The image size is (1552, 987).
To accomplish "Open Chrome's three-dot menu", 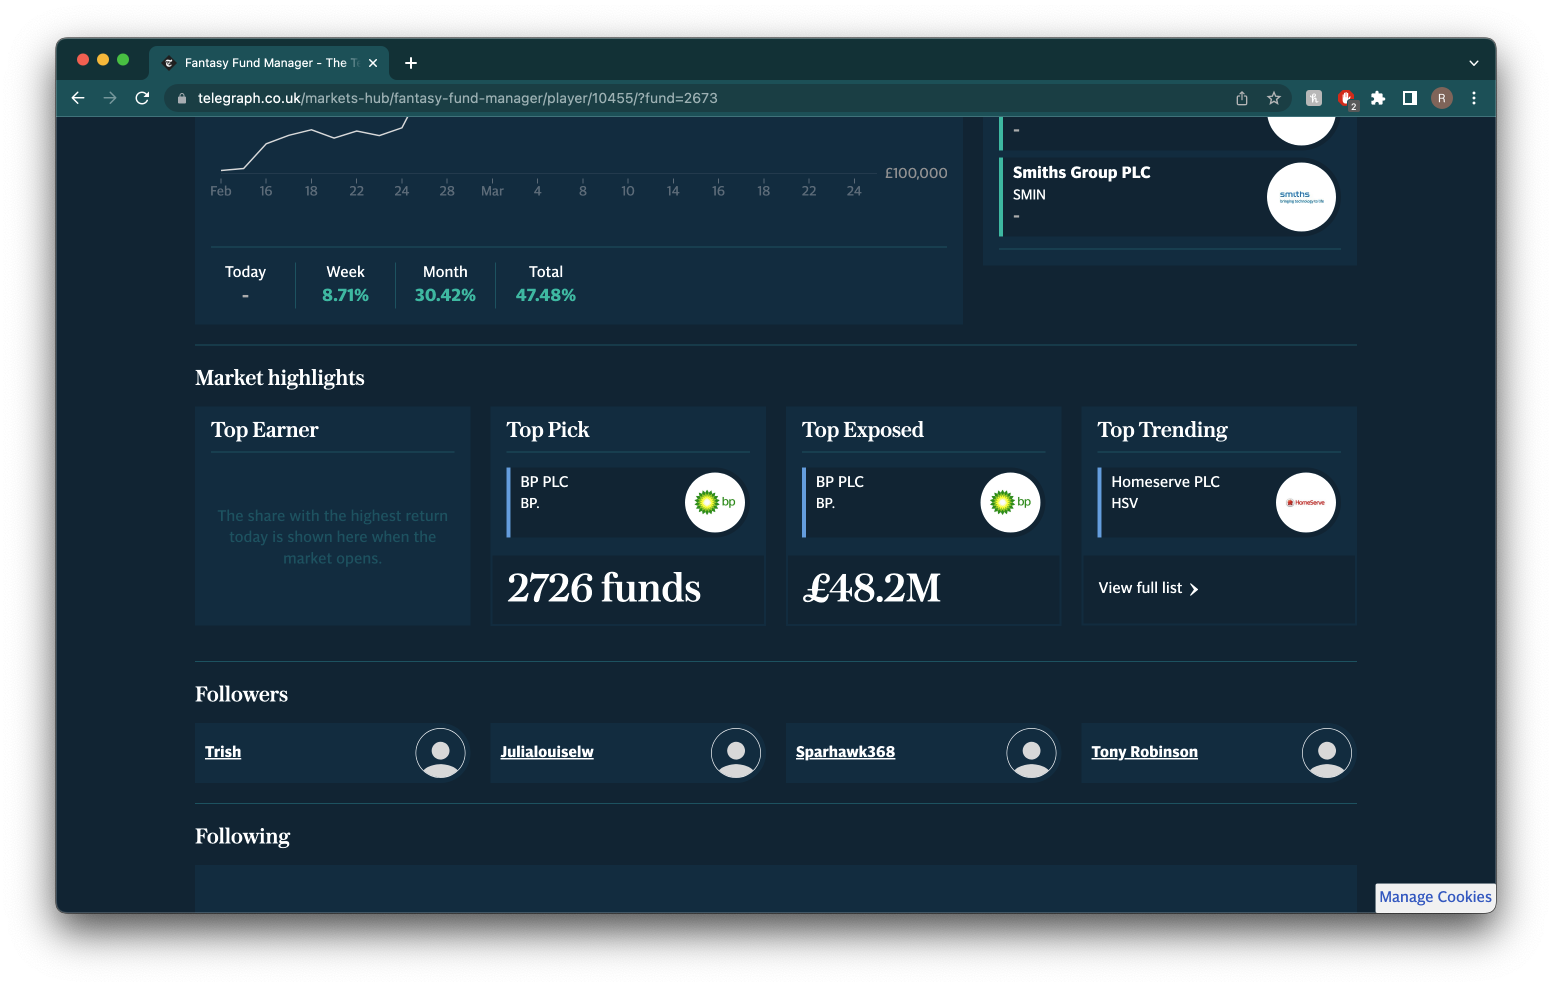I will (x=1474, y=98).
